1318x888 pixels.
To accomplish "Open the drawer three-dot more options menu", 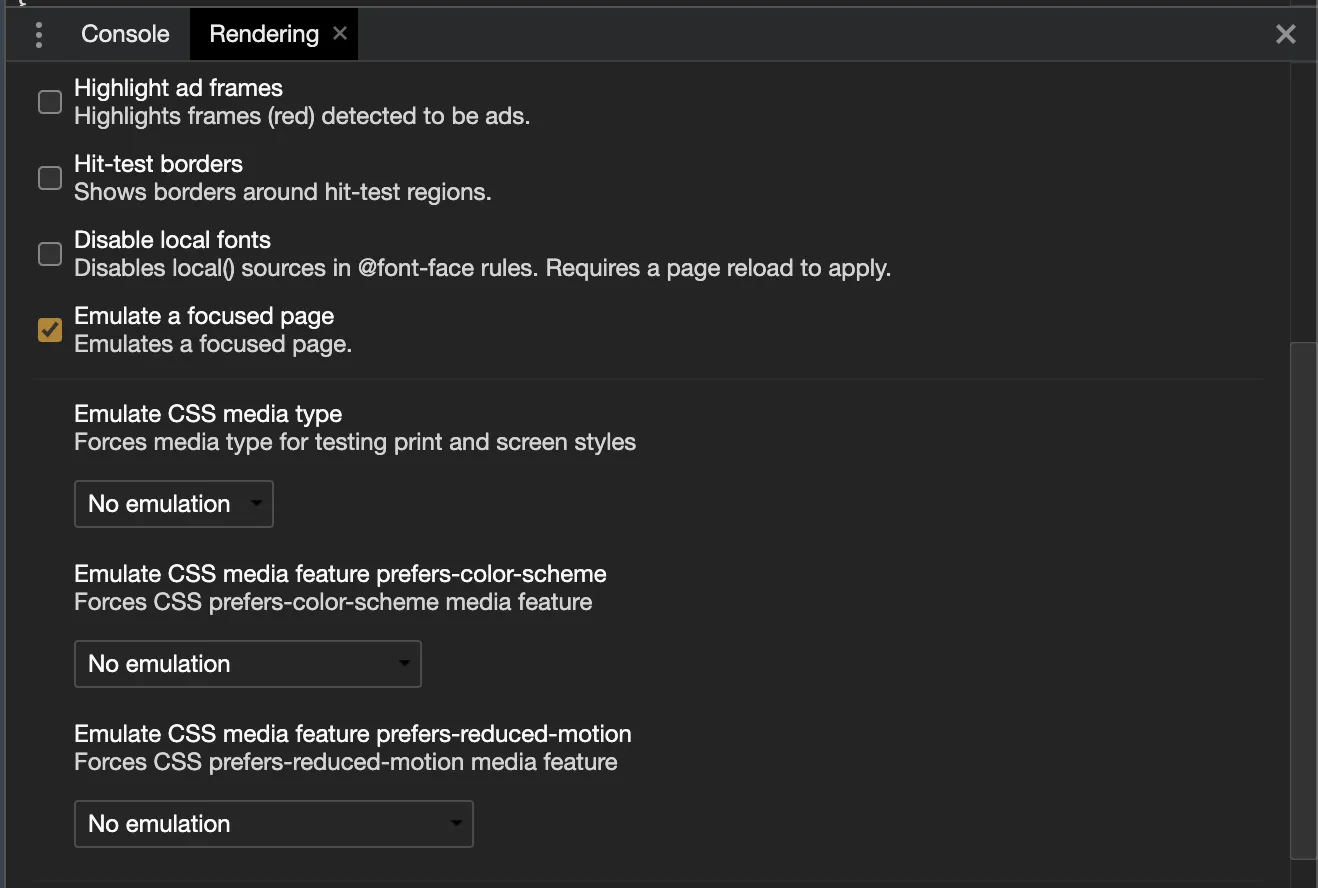I will (x=39, y=35).
